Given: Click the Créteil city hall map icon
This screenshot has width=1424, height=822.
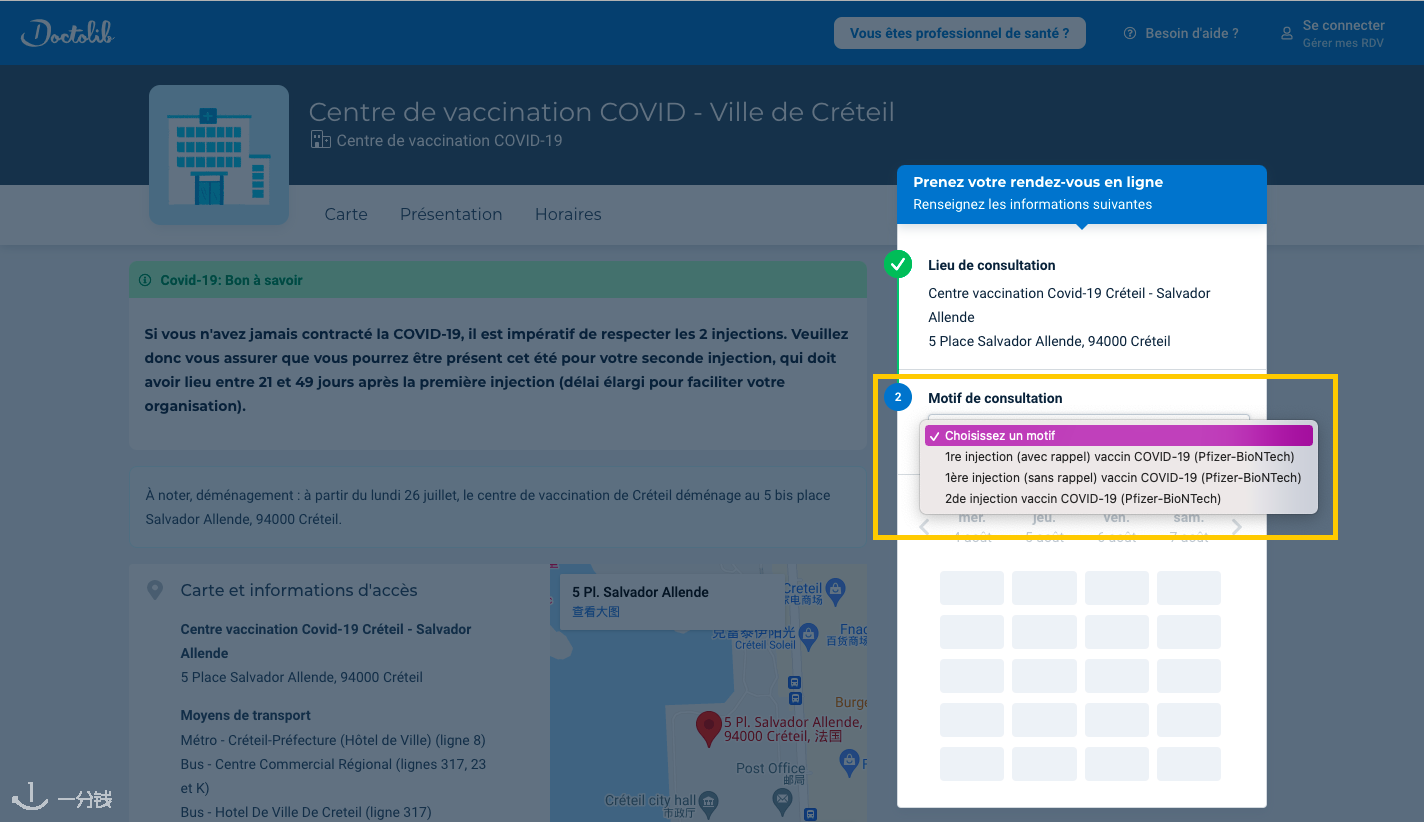Looking at the screenshot, I should (x=709, y=801).
